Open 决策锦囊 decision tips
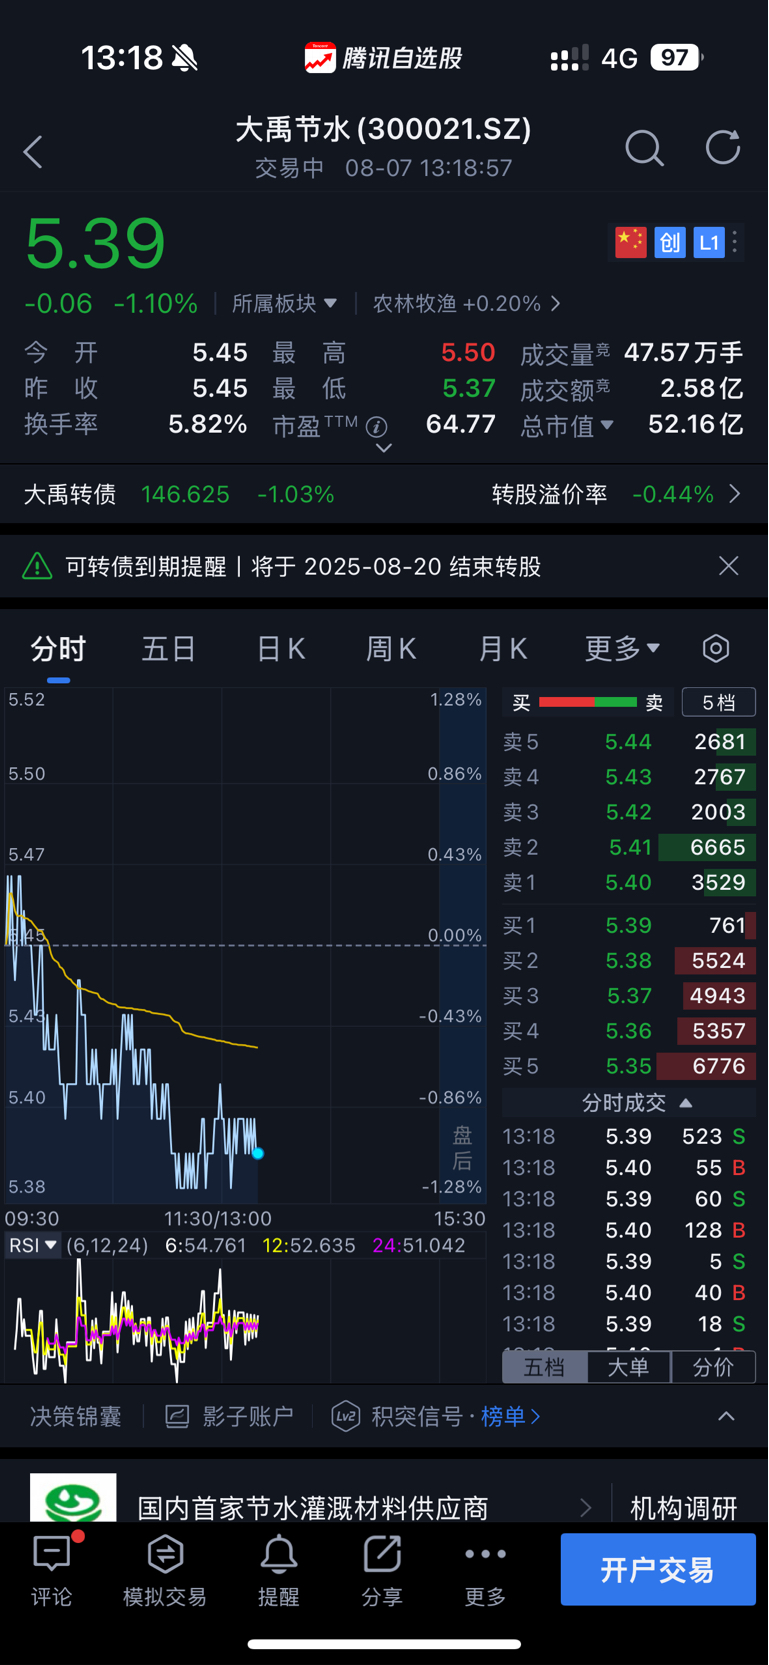 point(76,1416)
